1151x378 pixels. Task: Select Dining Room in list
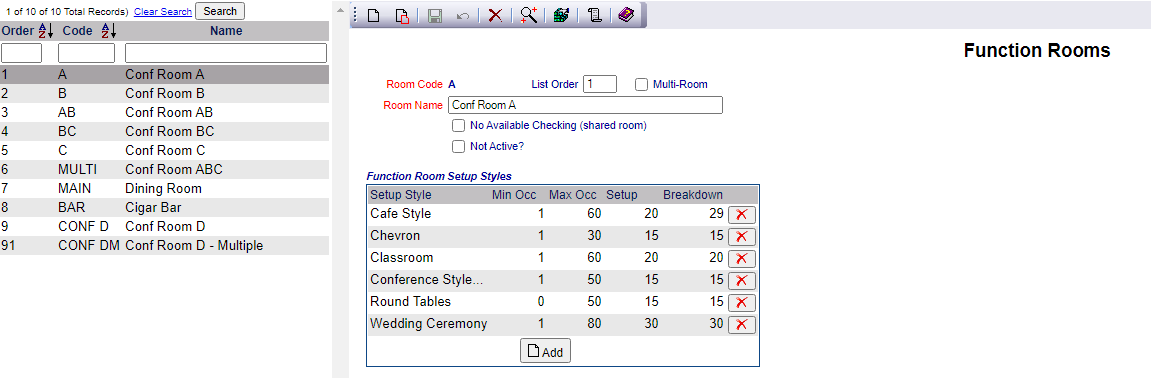(x=164, y=189)
